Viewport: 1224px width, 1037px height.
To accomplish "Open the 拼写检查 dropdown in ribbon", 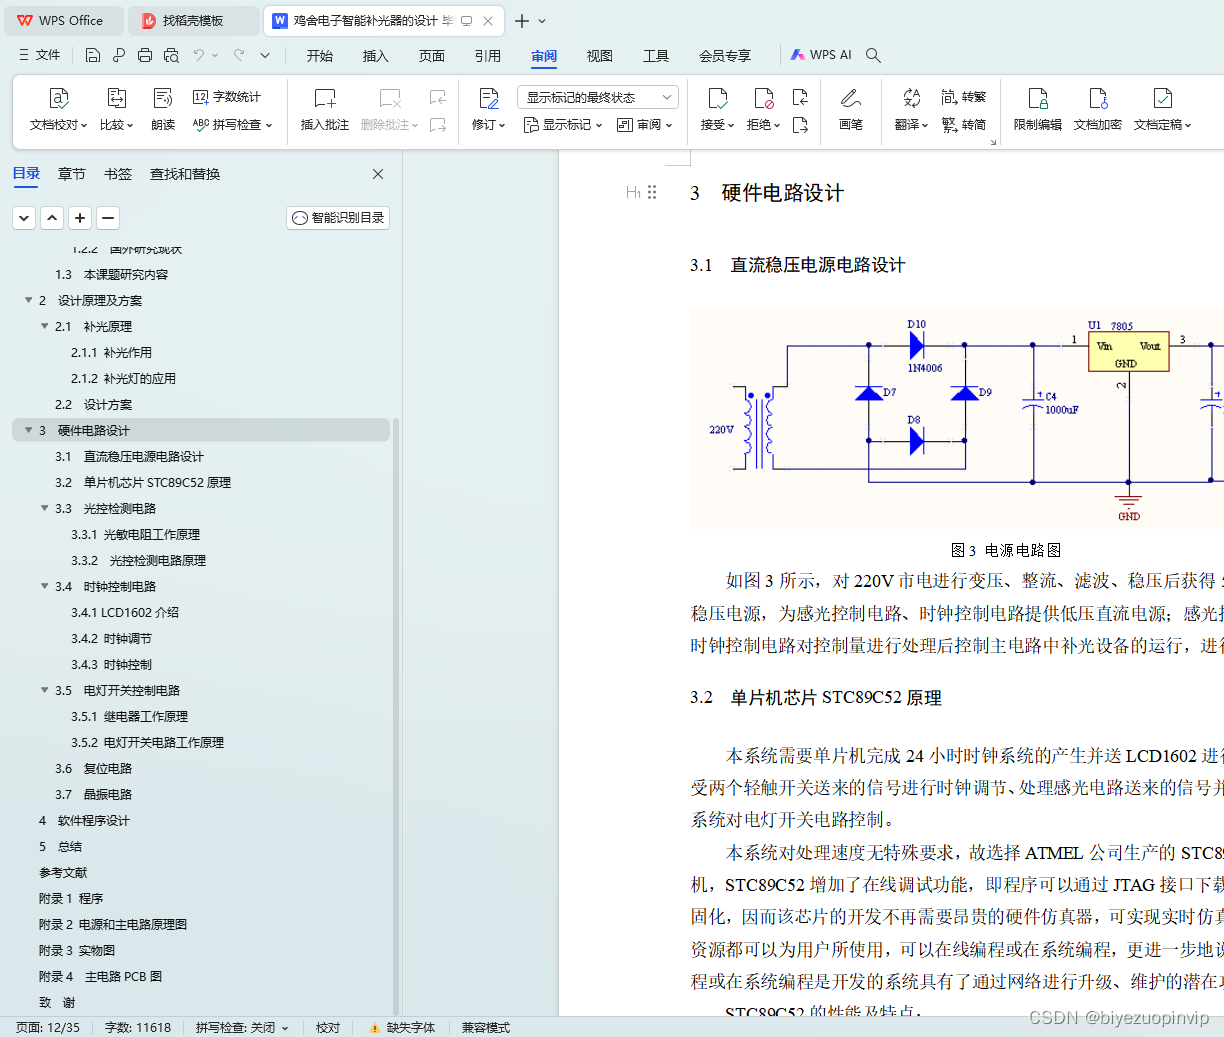I will [x=233, y=125].
